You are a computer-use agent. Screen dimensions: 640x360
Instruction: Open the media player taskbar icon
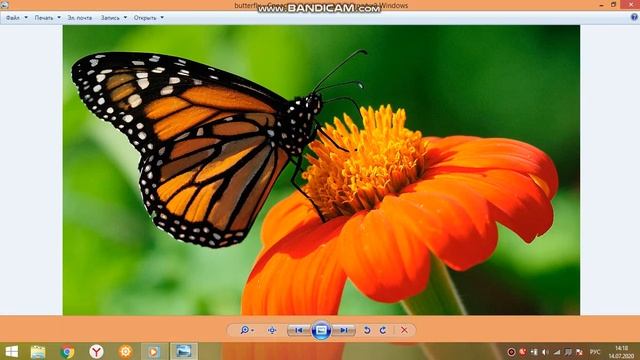(154, 351)
